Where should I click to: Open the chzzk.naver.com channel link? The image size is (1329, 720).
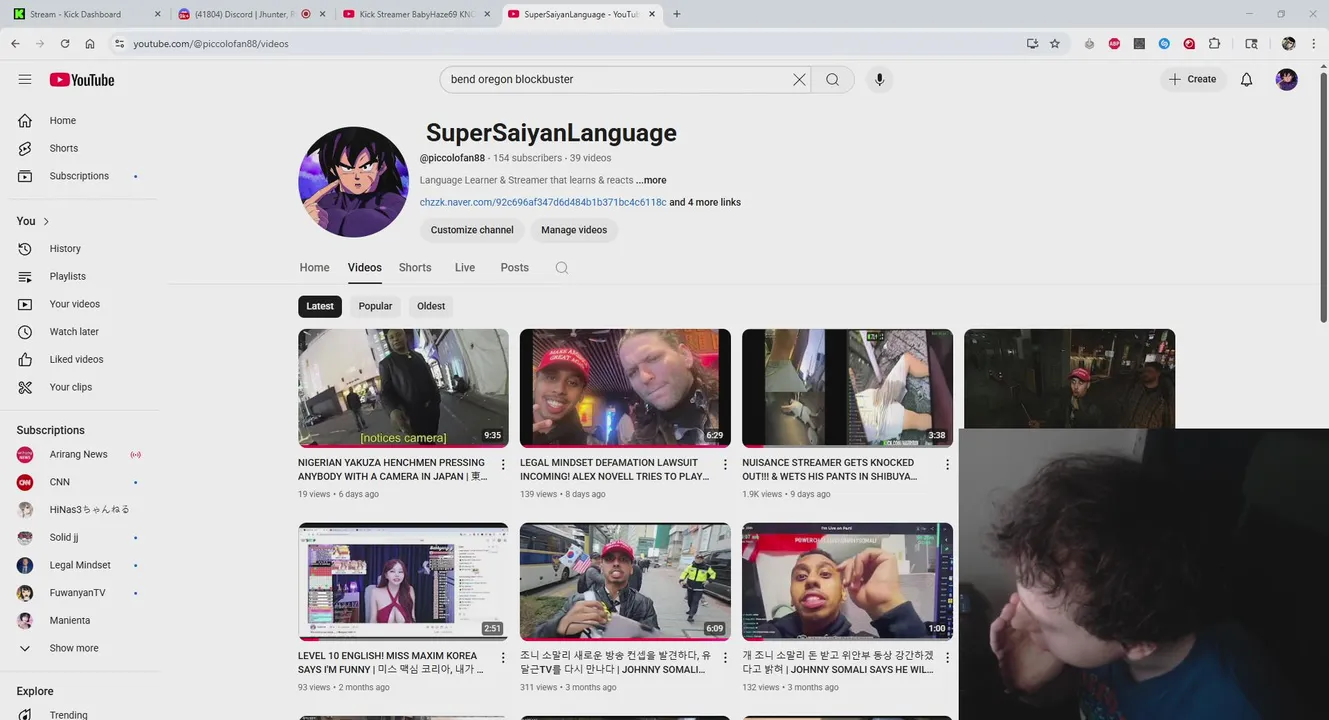(x=543, y=202)
